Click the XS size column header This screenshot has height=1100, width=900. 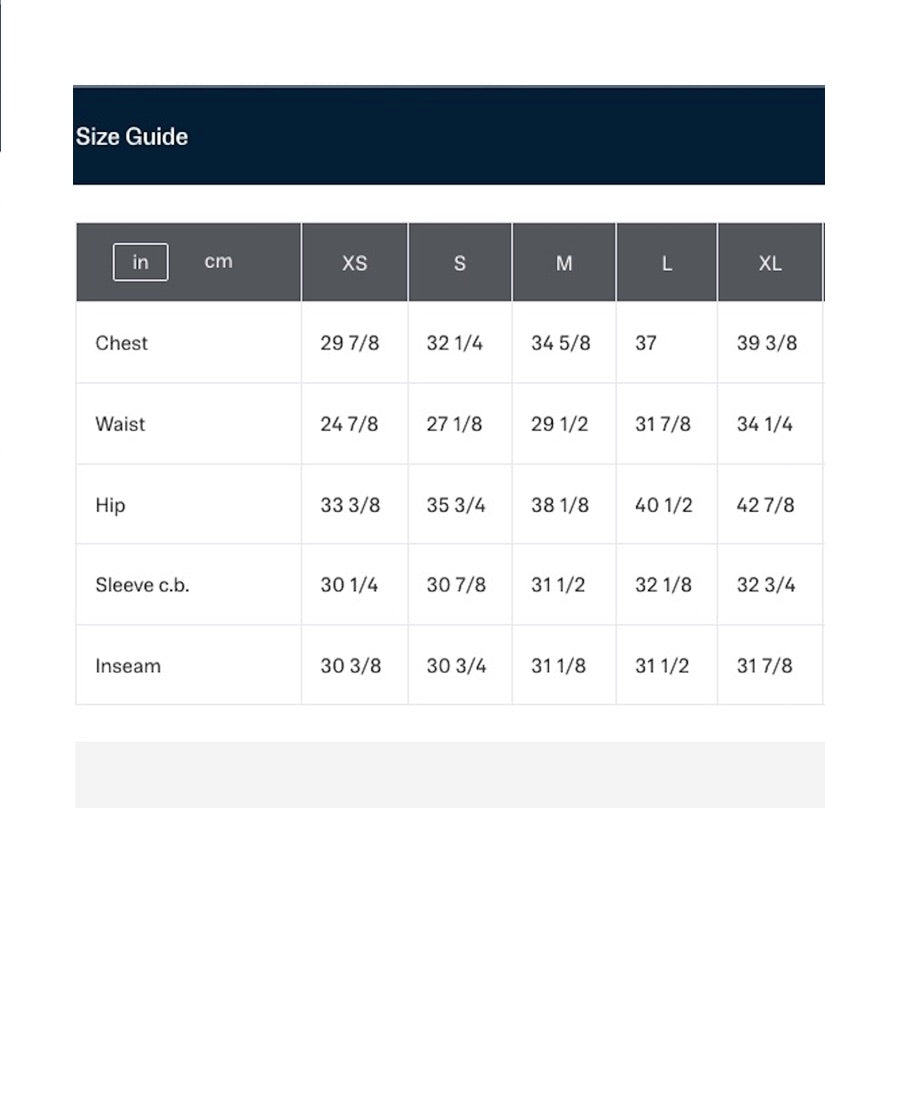point(354,263)
